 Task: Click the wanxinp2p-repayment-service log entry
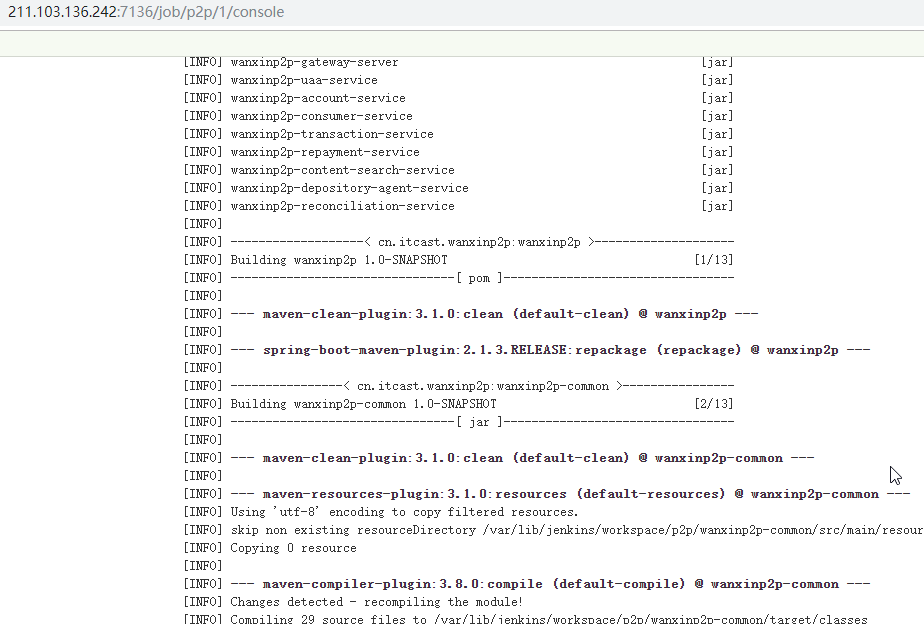[x=458, y=151]
